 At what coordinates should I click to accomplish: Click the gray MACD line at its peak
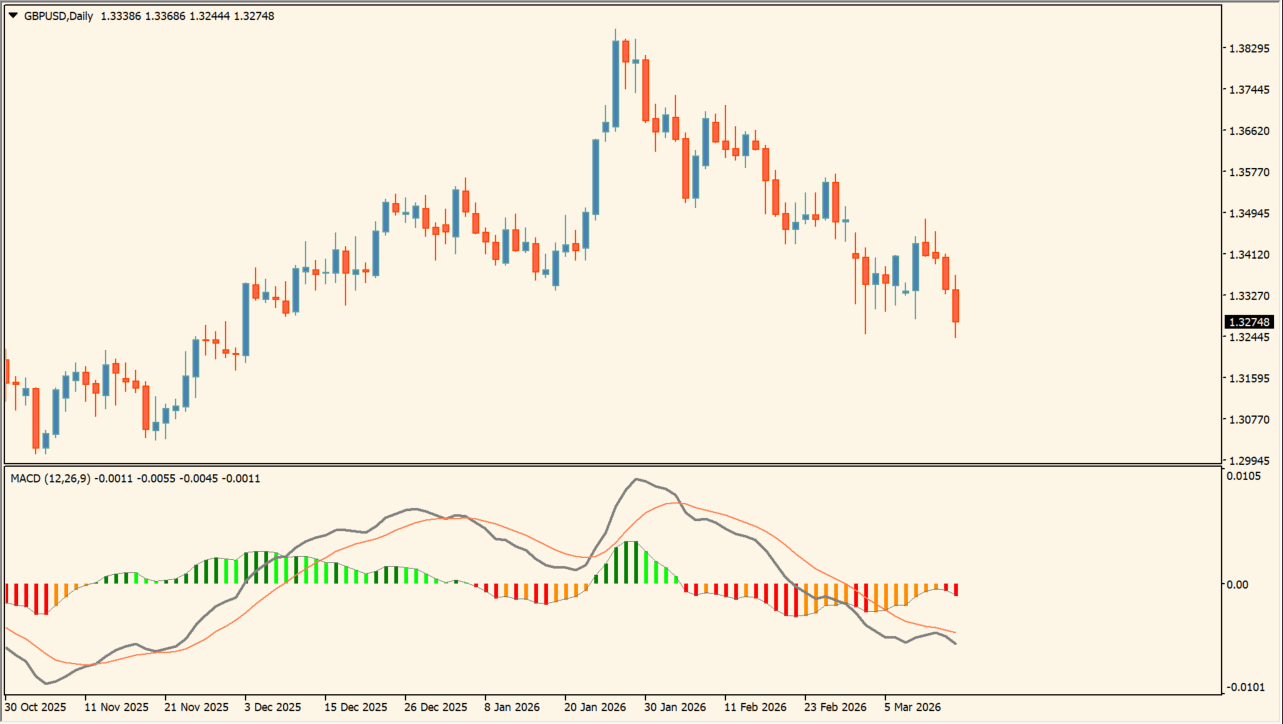(637, 479)
